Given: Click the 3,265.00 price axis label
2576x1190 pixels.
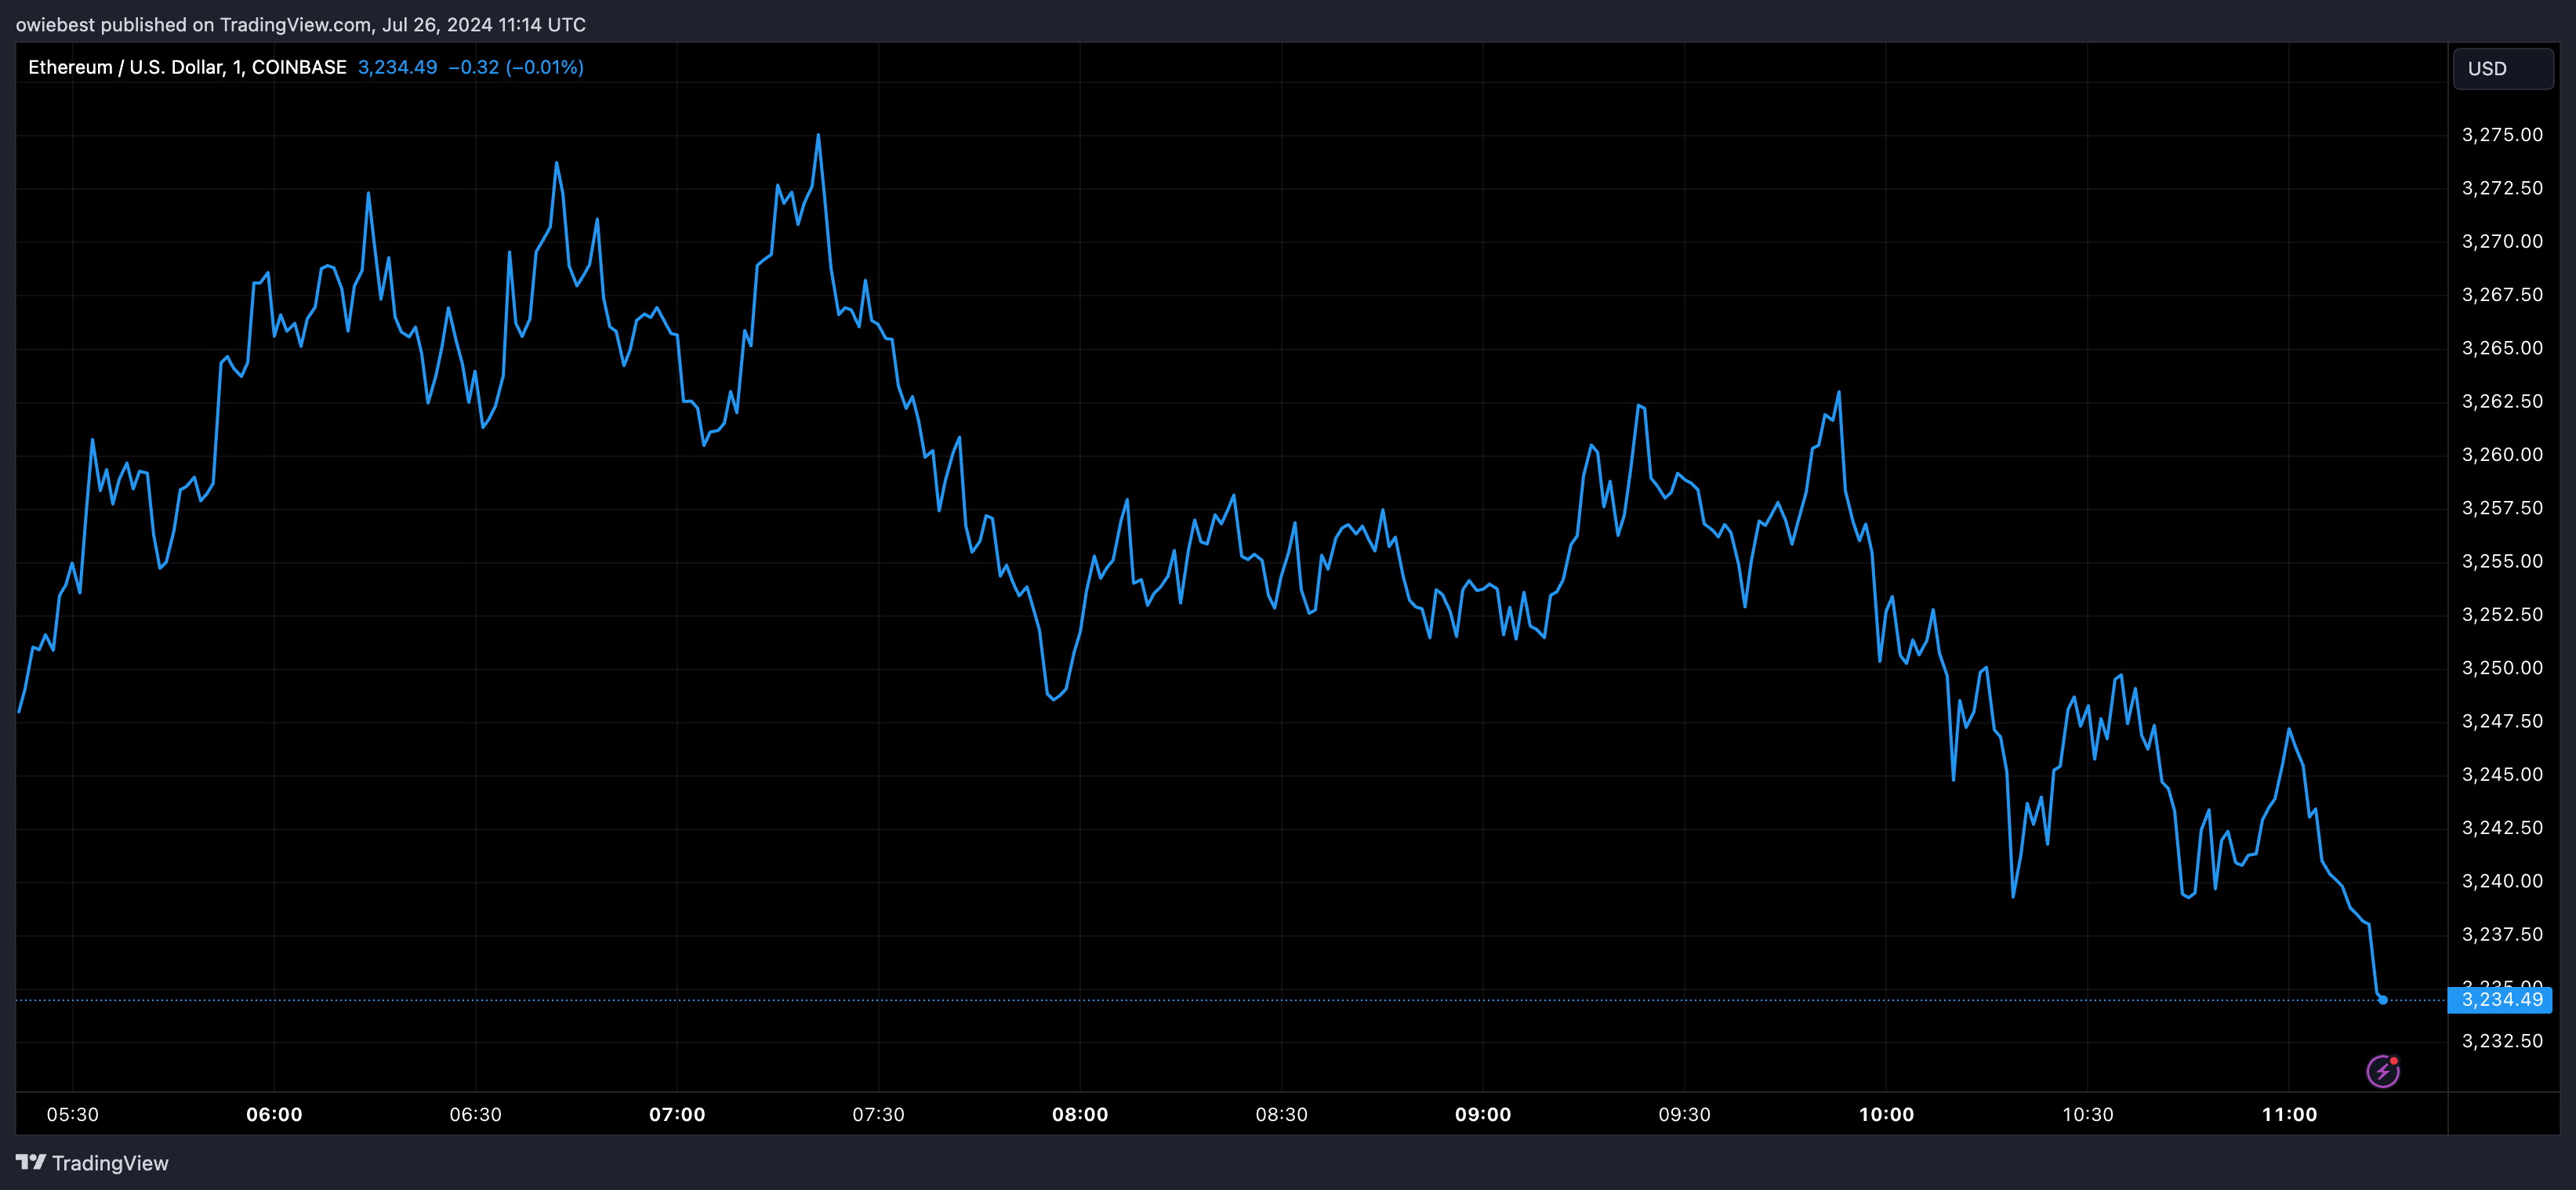Looking at the screenshot, I should coord(2502,348).
